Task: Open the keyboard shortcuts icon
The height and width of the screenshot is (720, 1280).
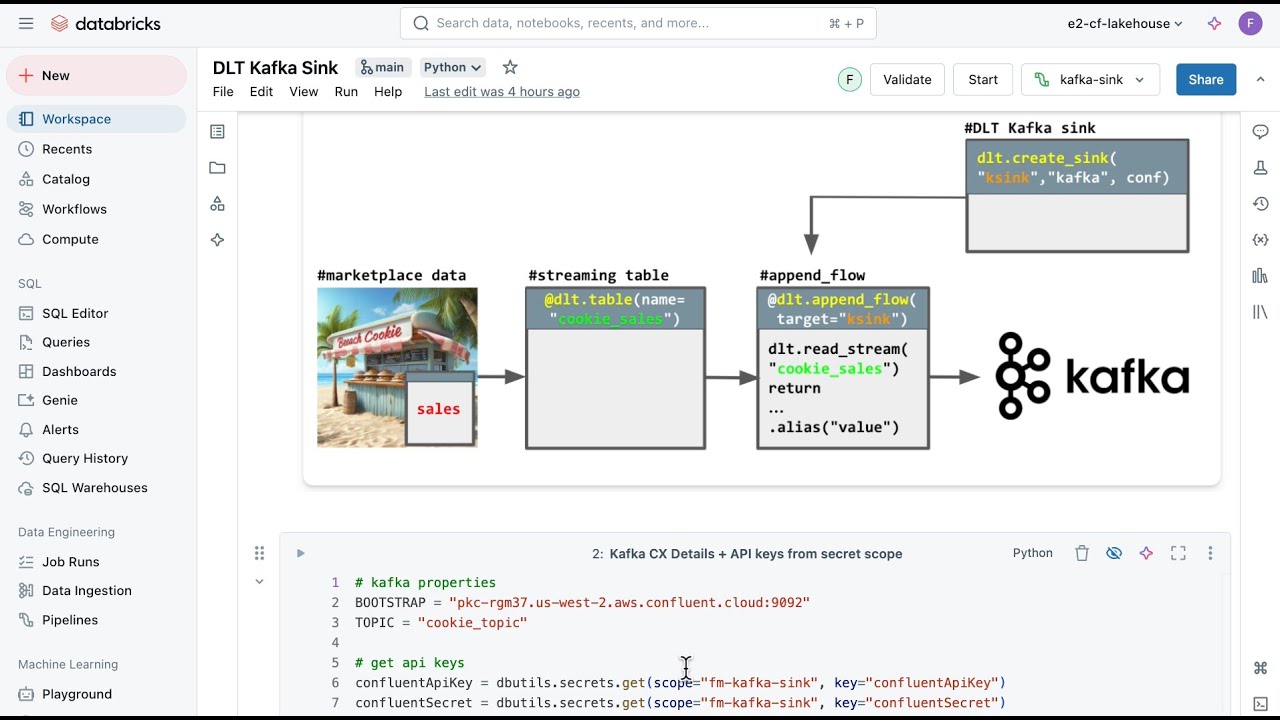Action: coord(1260,668)
